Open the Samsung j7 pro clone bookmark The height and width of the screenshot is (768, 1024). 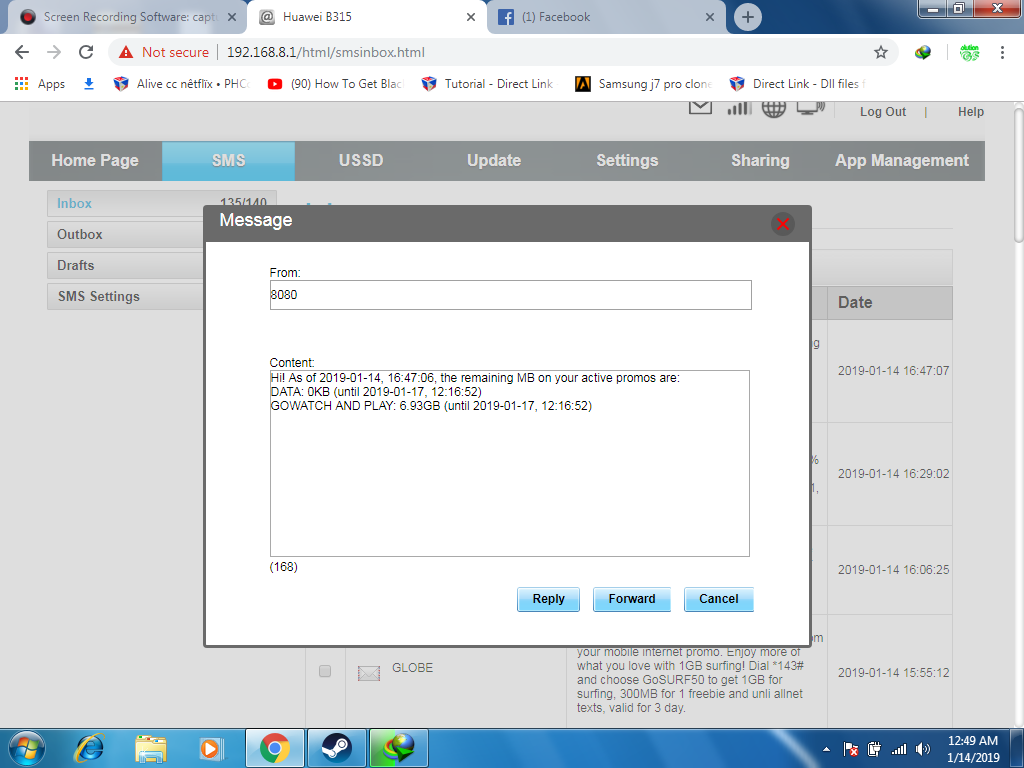pyautogui.click(x=643, y=84)
